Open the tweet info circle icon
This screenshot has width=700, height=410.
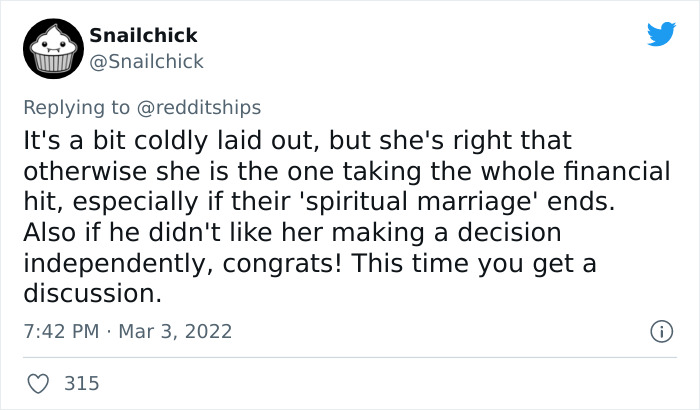pyautogui.click(x=661, y=331)
